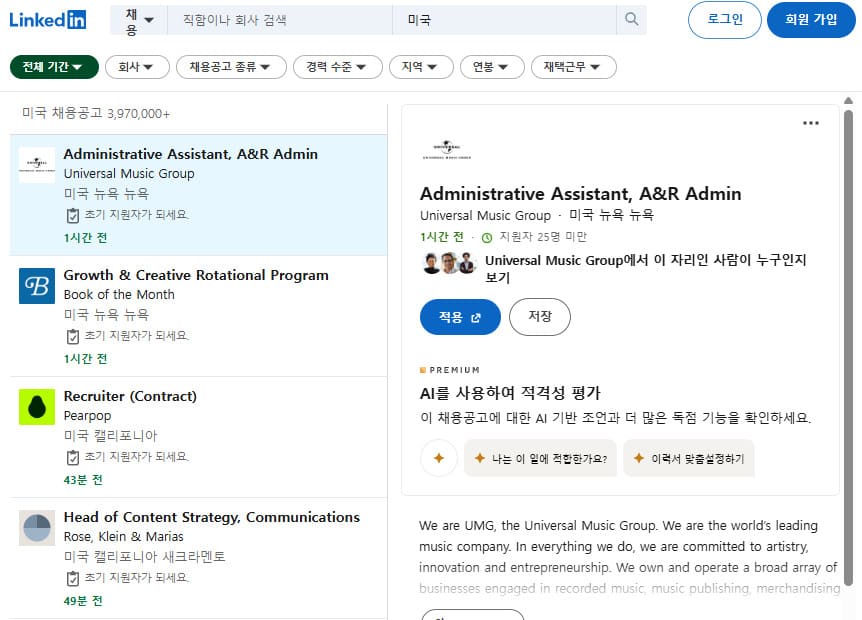This screenshot has width=862, height=620.
Task: Expand the 채용공고 종류 filter
Action: click(x=231, y=67)
